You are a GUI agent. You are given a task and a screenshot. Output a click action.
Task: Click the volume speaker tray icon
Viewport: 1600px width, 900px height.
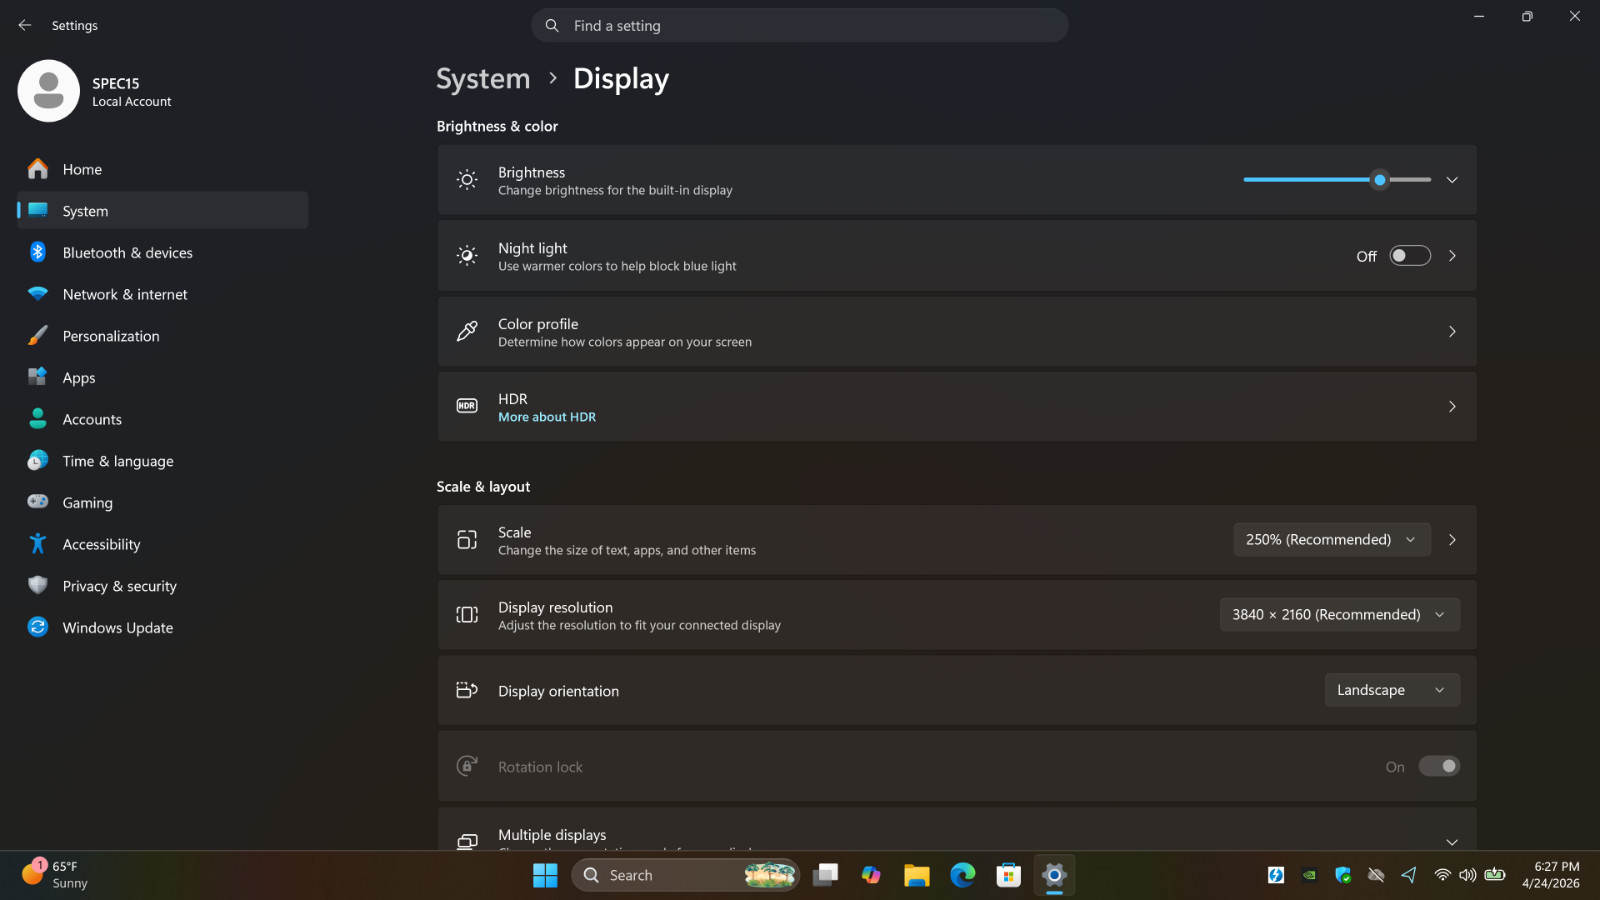click(x=1467, y=875)
